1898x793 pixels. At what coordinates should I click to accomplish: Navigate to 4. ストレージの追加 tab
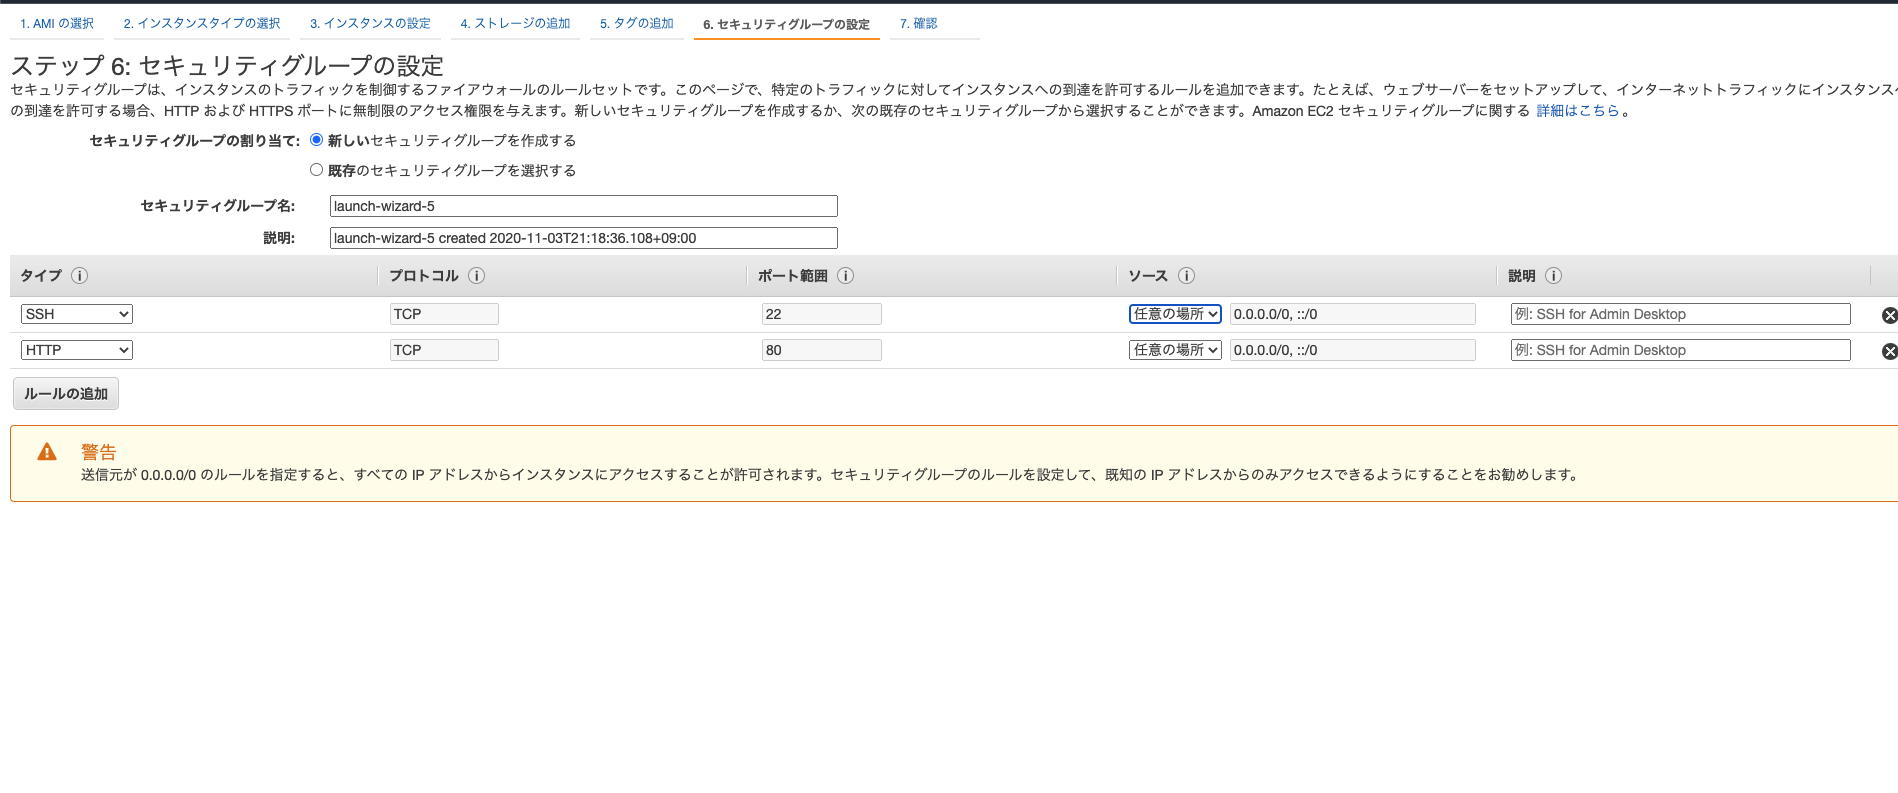tap(515, 23)
